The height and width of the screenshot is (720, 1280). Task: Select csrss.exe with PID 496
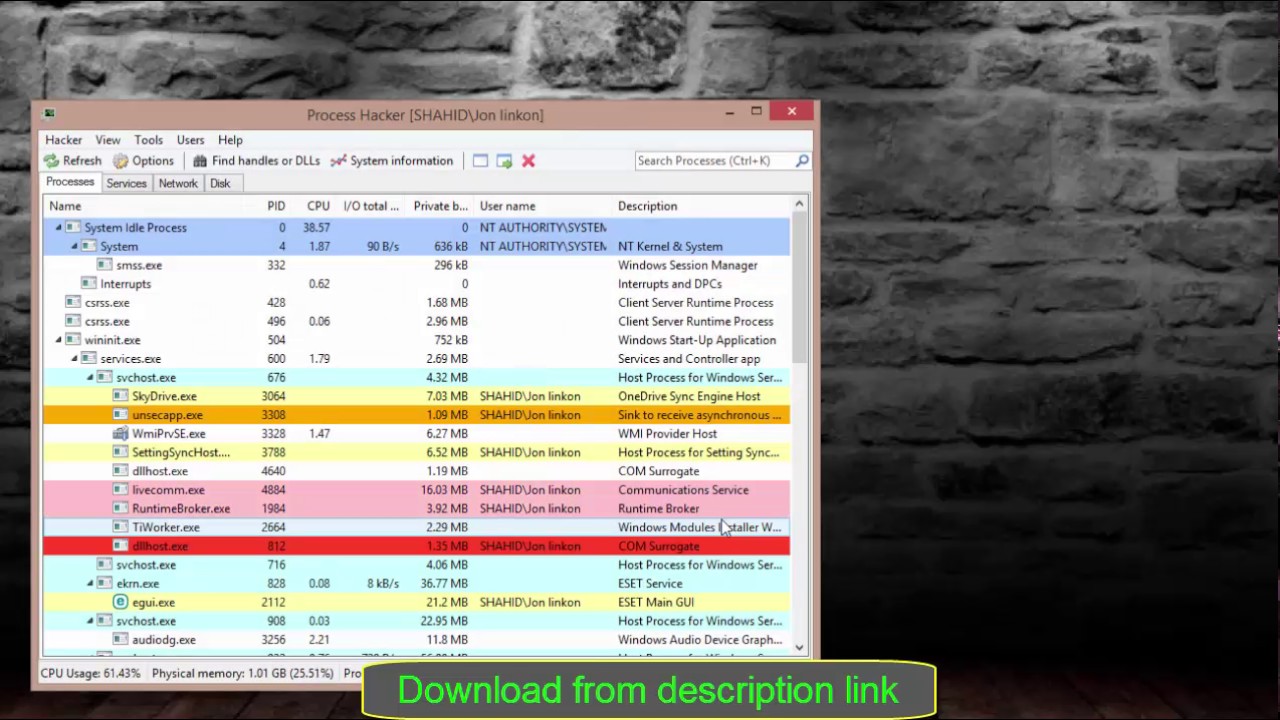pyautogui.click(x=416, y=321)
